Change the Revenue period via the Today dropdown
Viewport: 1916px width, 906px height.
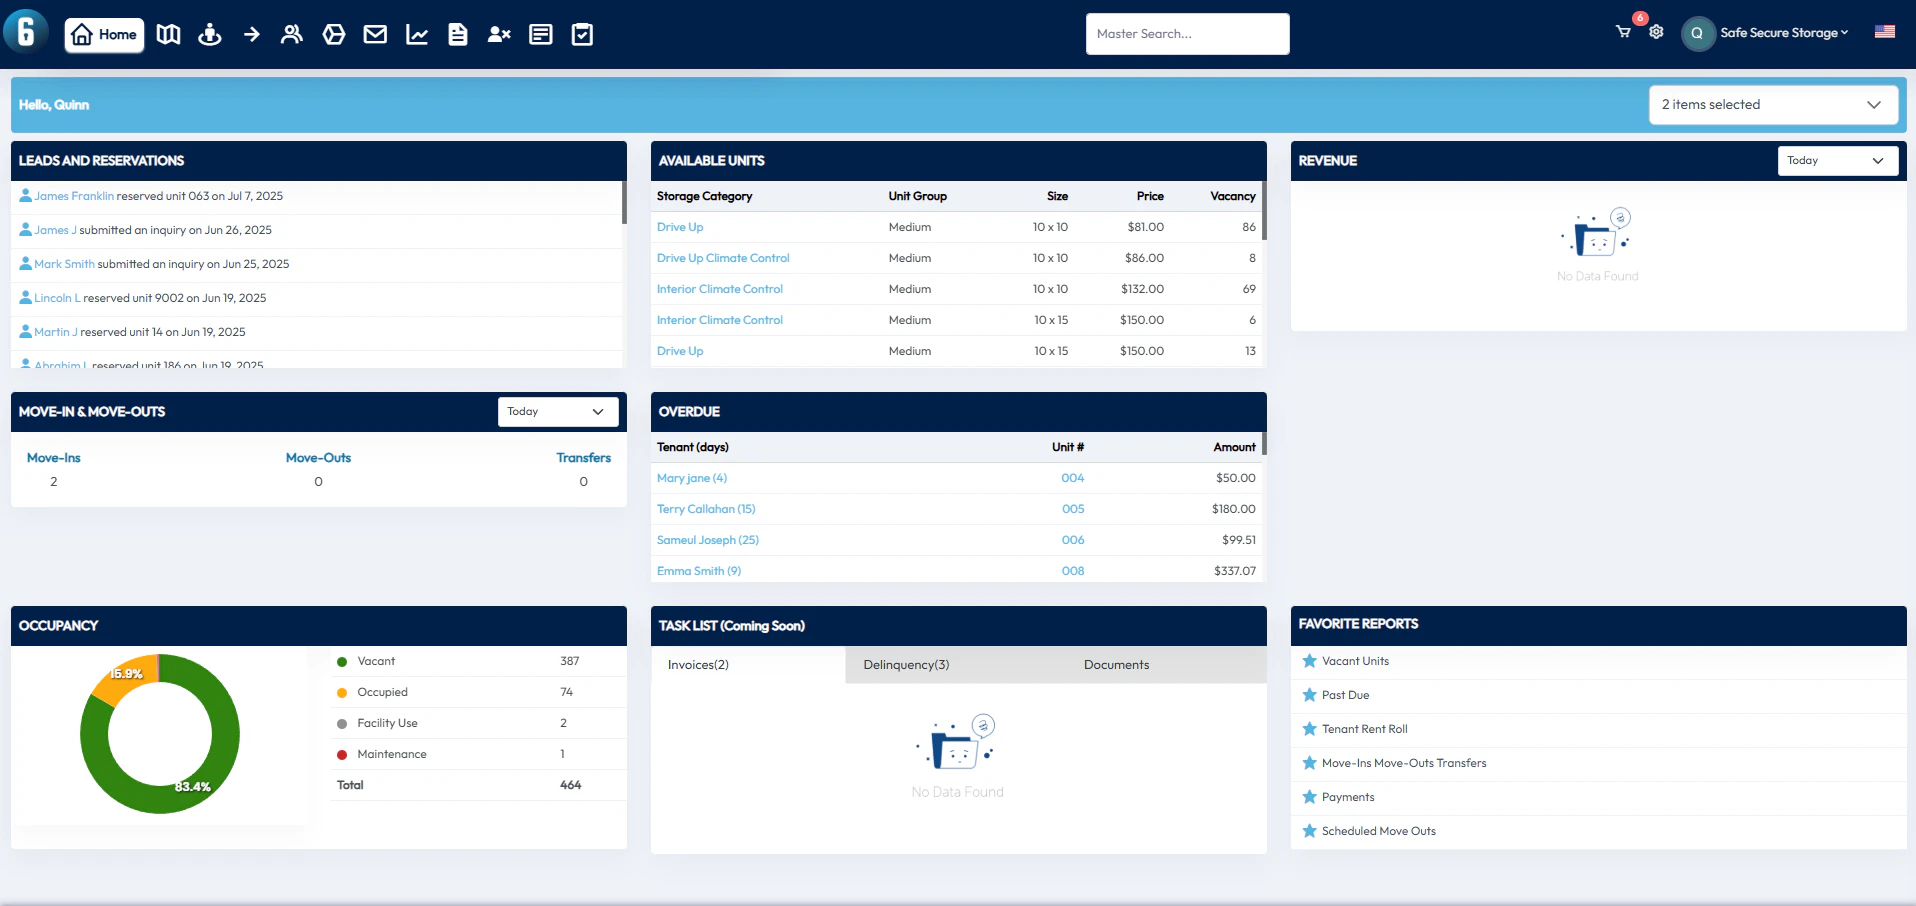[1837, 160]
